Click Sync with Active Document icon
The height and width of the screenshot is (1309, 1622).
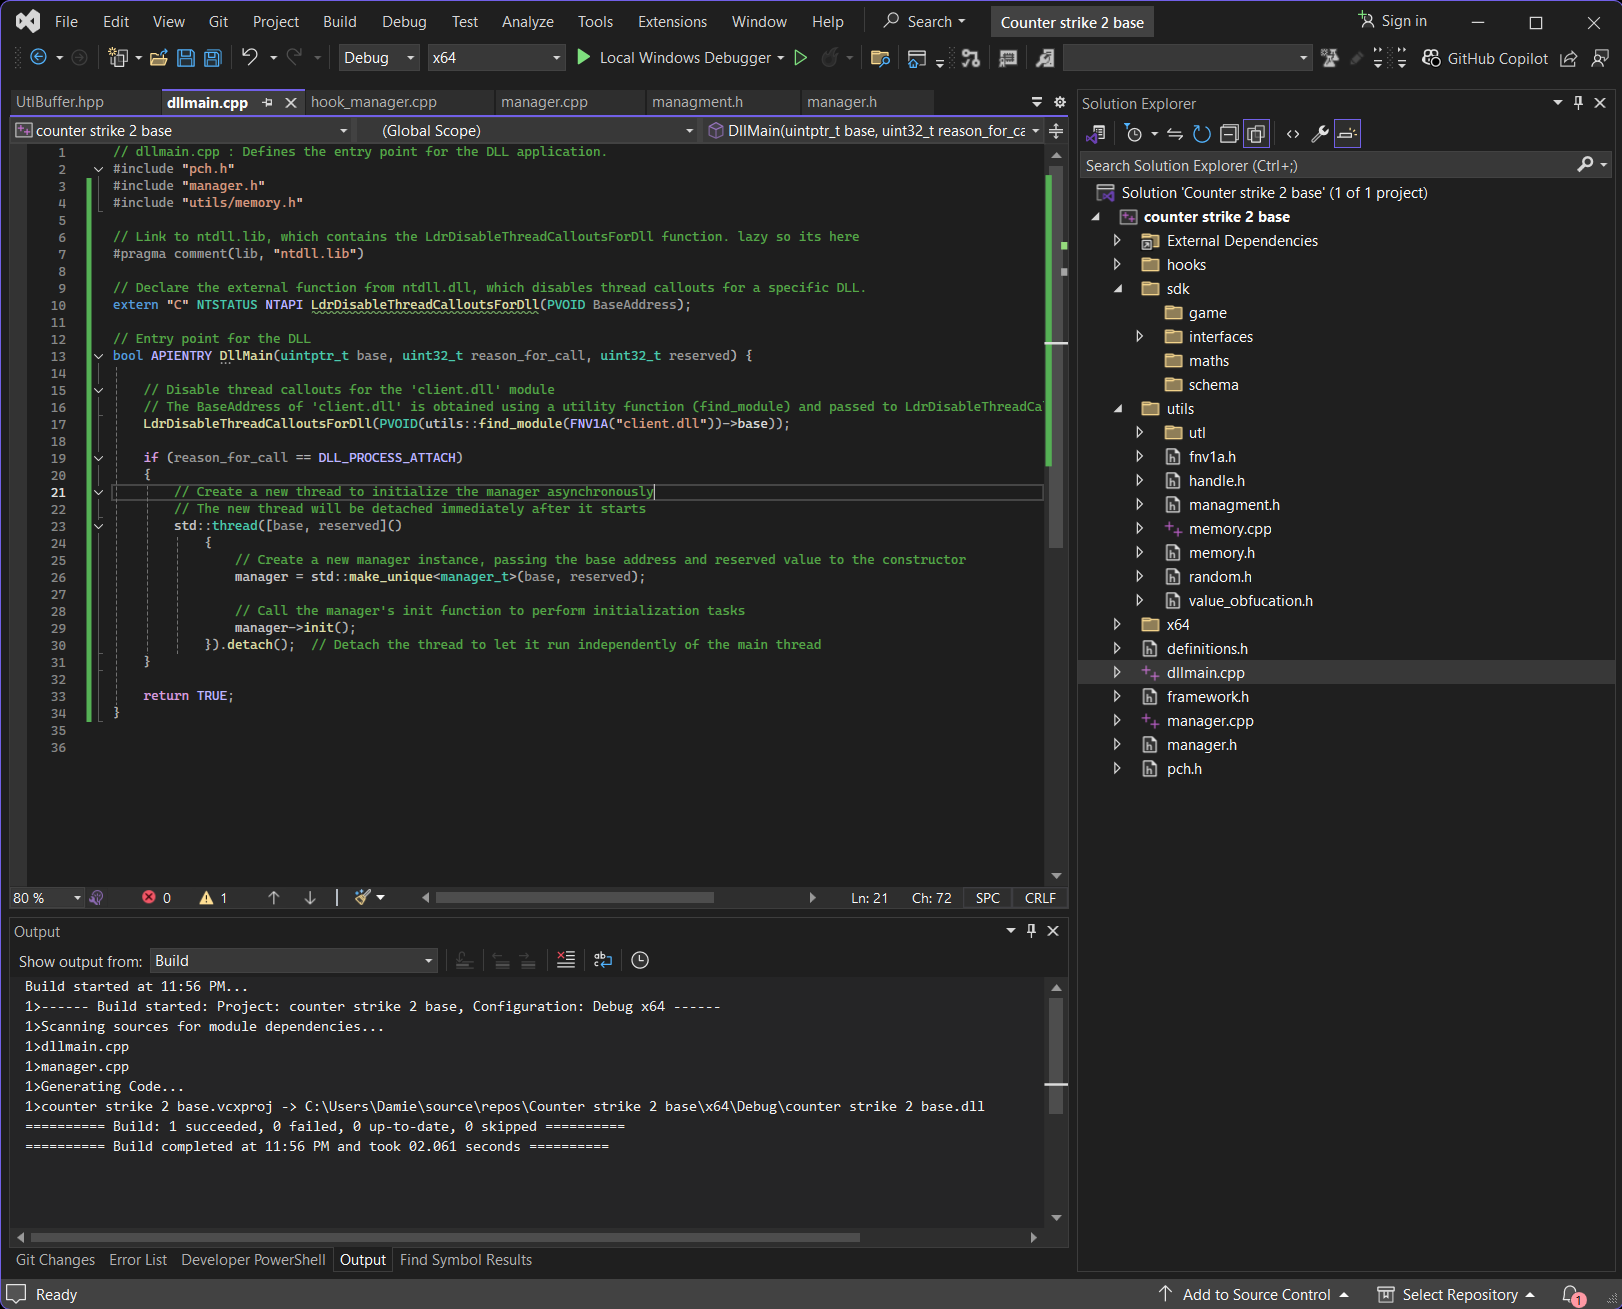coord(1175,133)
